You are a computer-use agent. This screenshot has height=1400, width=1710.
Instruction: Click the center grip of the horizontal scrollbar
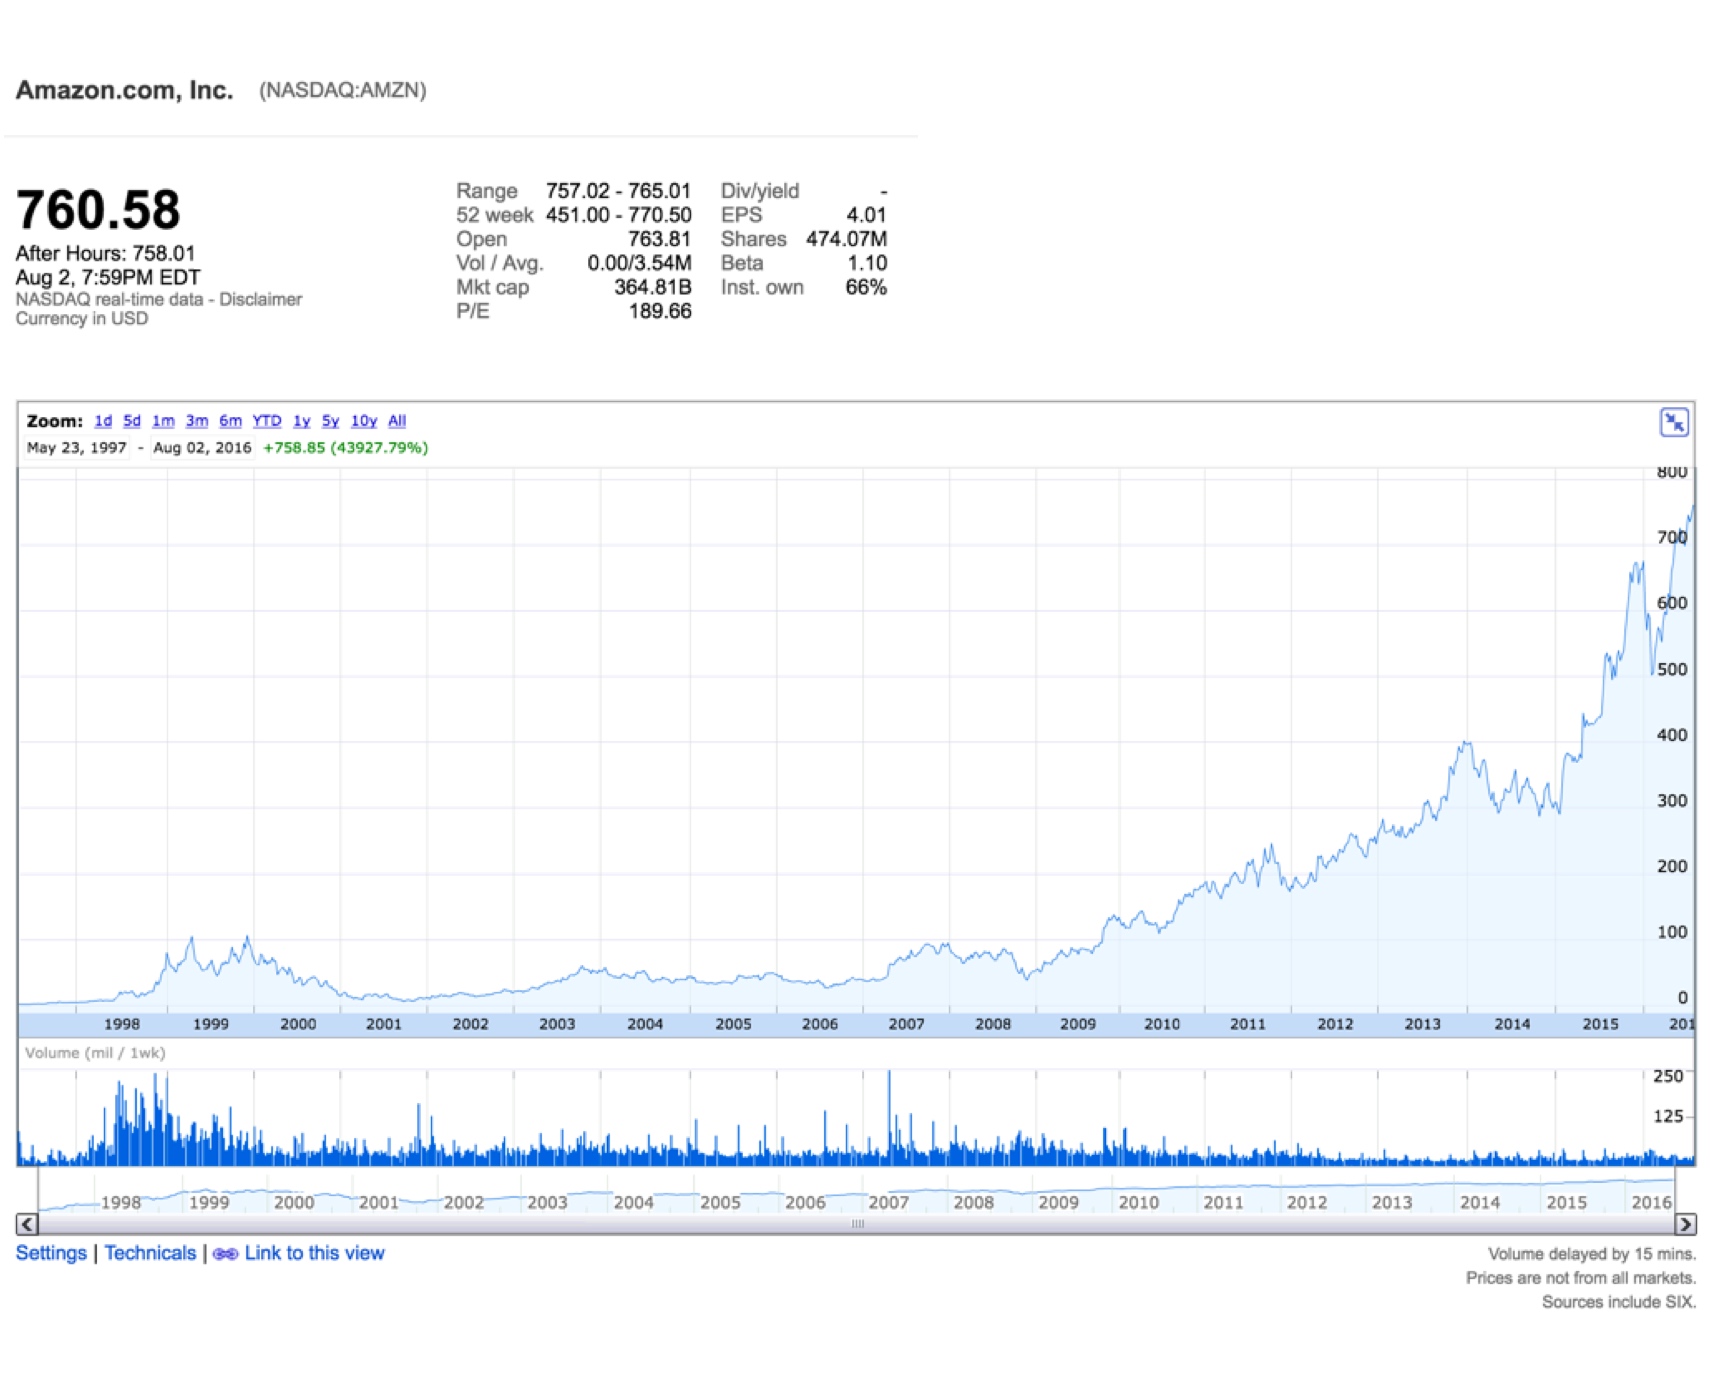[857, 1224]
